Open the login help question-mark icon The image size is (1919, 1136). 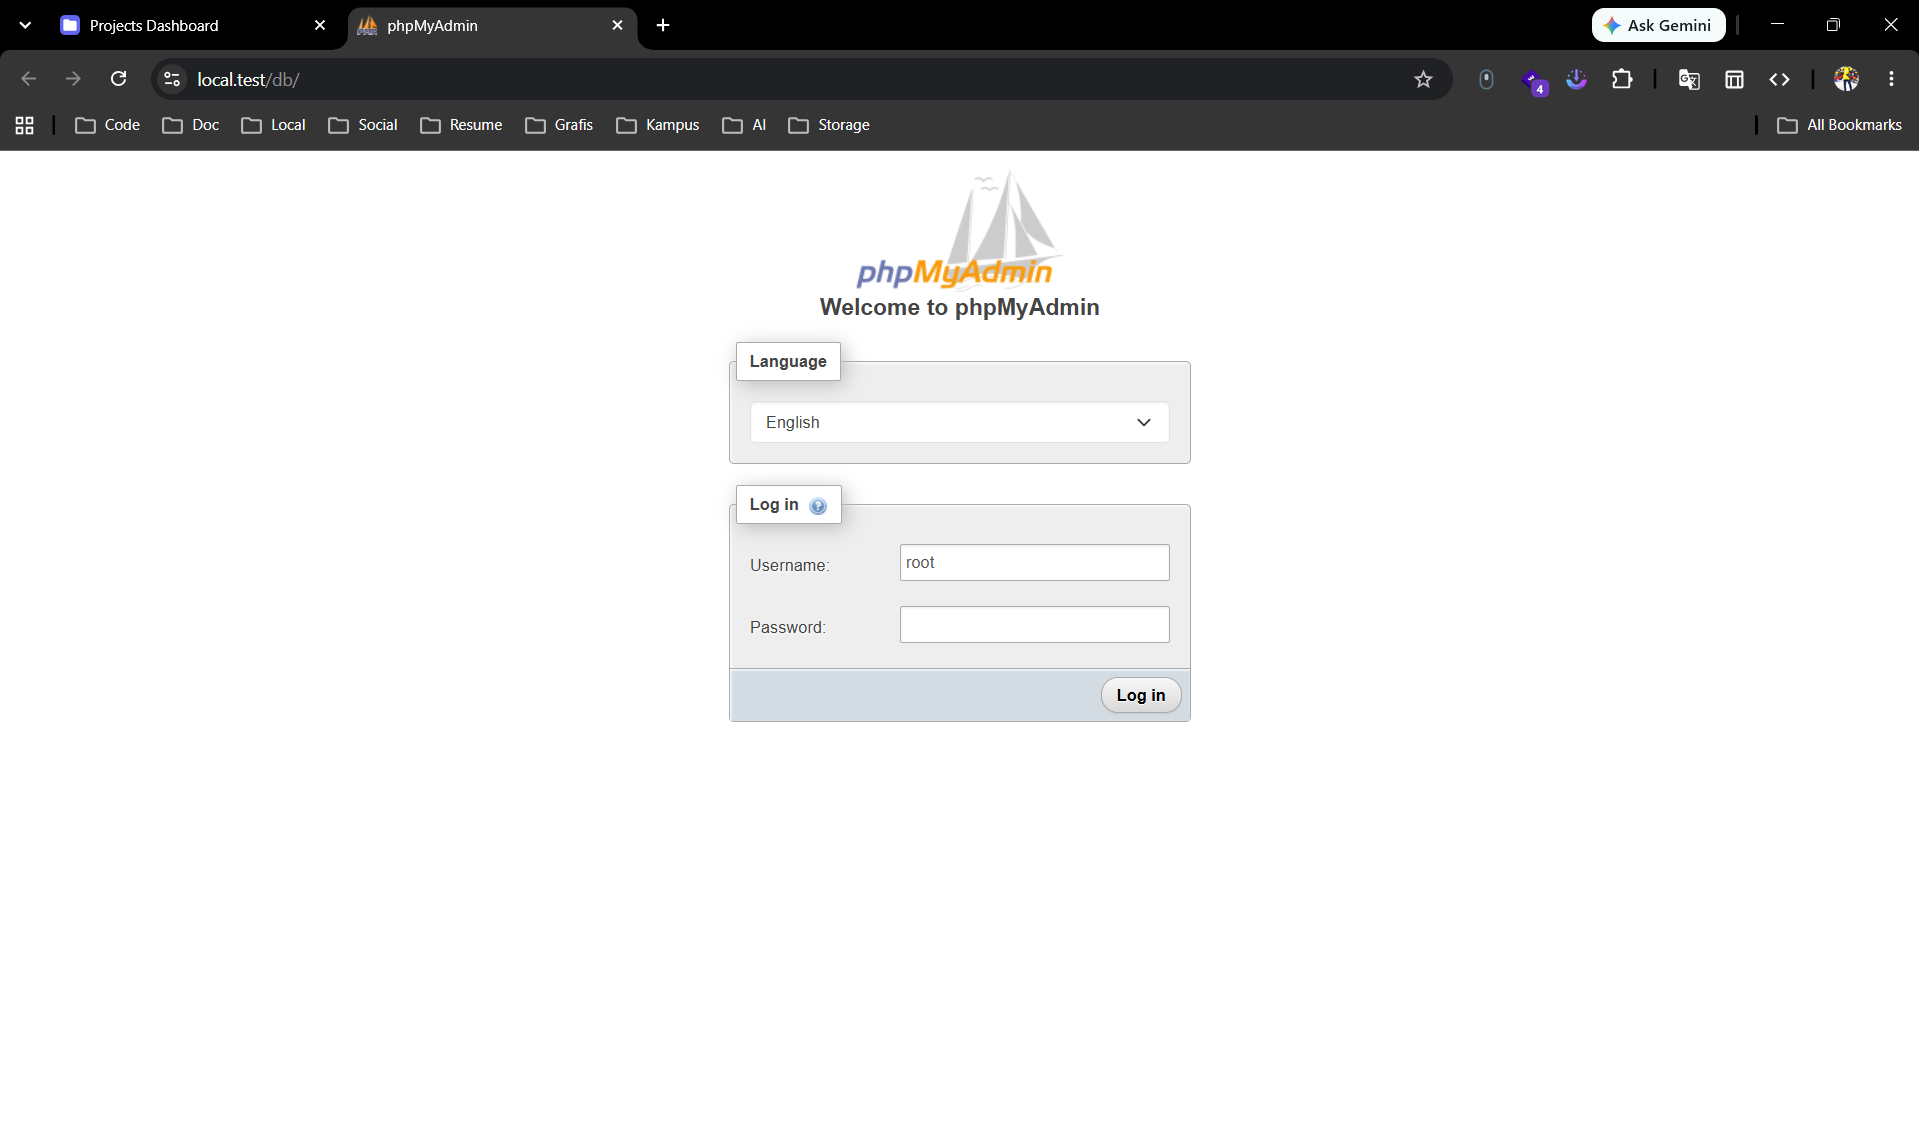[818, 506]
